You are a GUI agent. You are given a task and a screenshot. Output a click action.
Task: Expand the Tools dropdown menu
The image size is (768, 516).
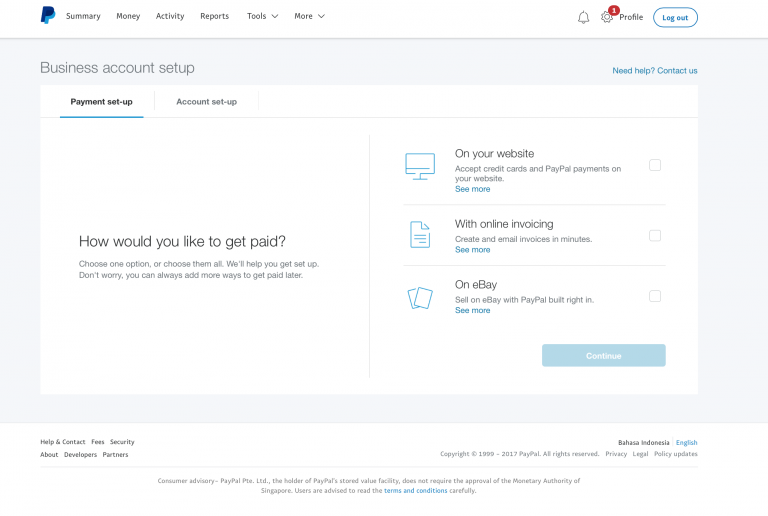pyautogui.click(x=263, y=16)
